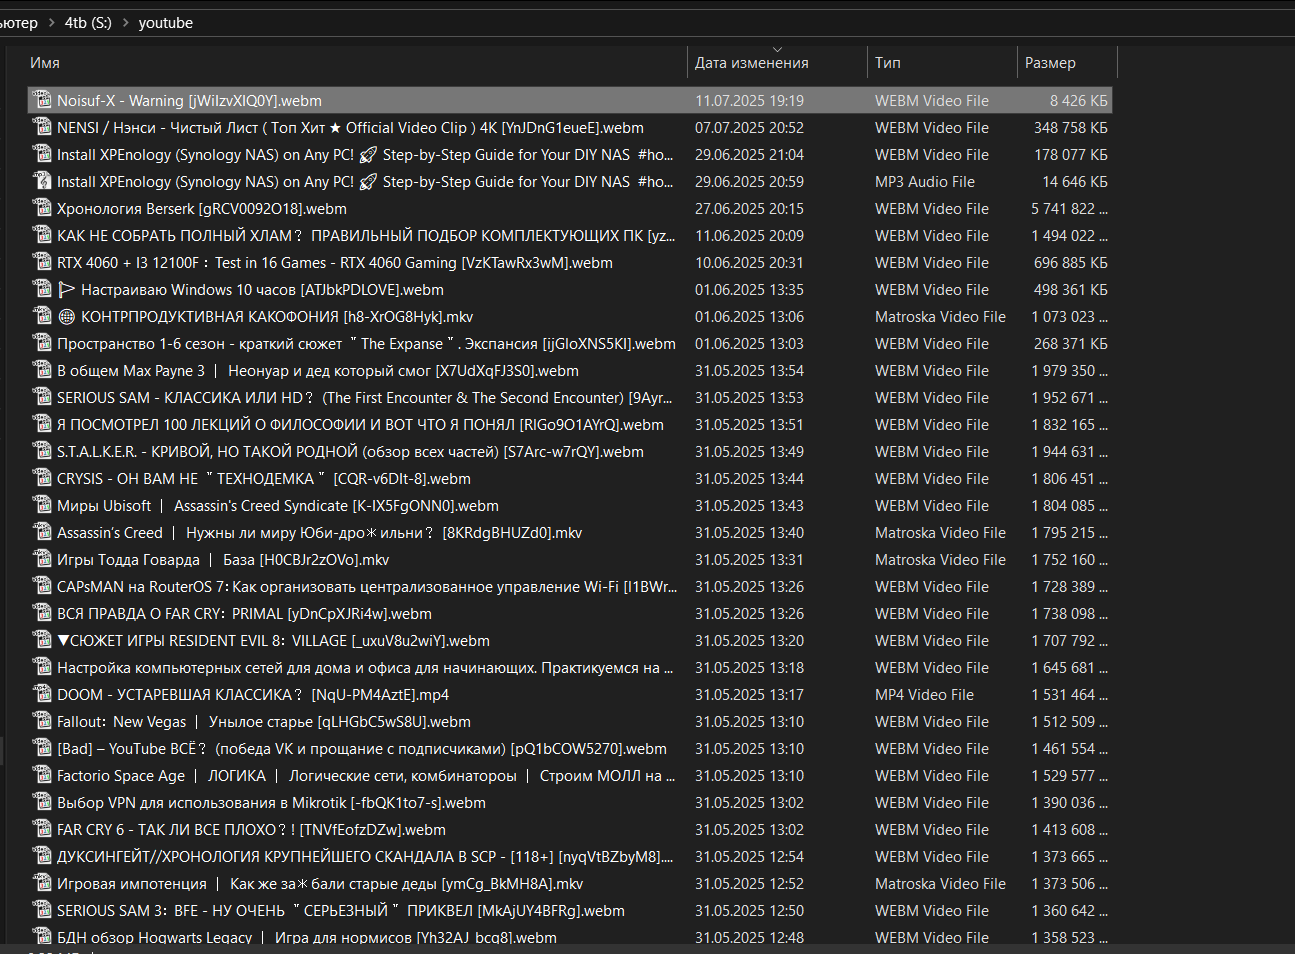Viewport: 1295px width, 954px height.
Task: Sort files by the Тип column
Action: coord(888,62)
